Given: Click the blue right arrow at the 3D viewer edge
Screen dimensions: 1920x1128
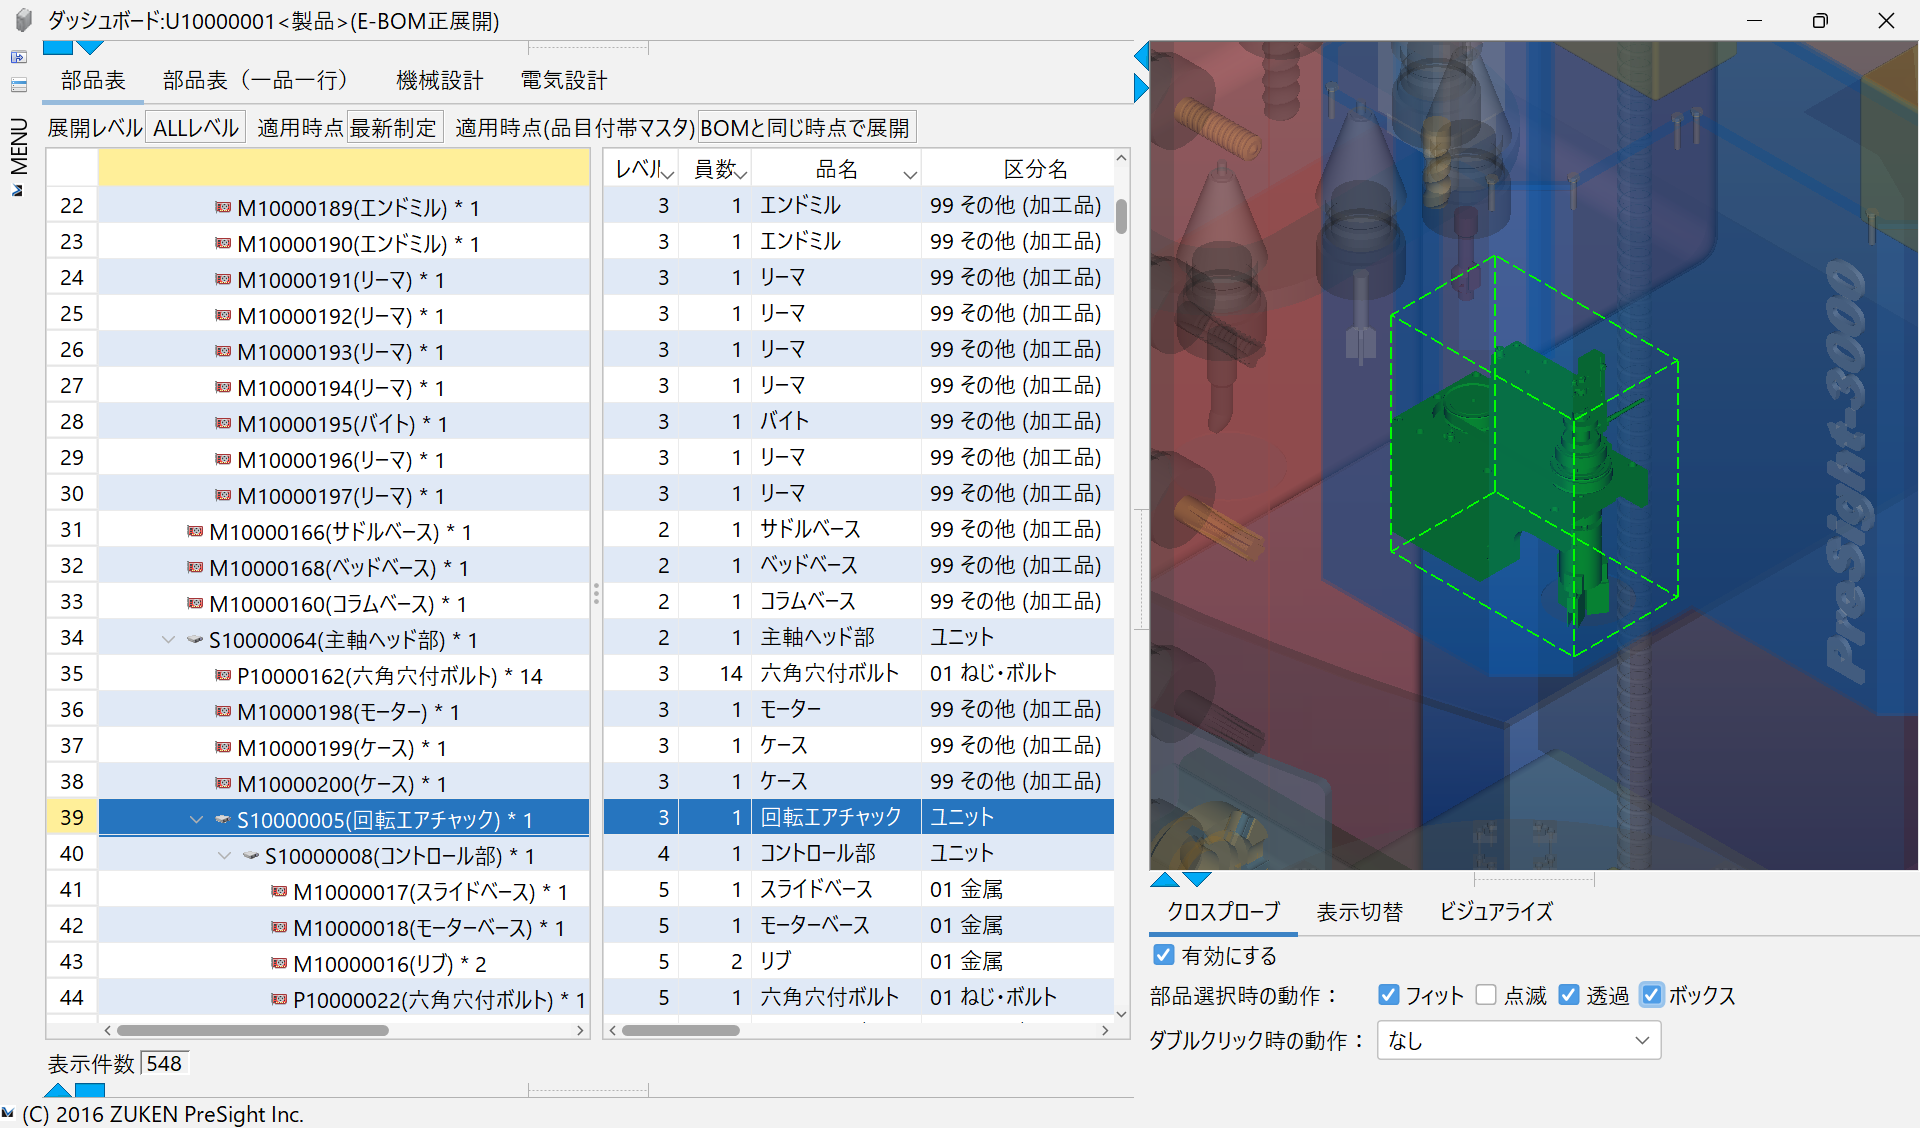Looking at the screenshot, I should (1141, 88).
